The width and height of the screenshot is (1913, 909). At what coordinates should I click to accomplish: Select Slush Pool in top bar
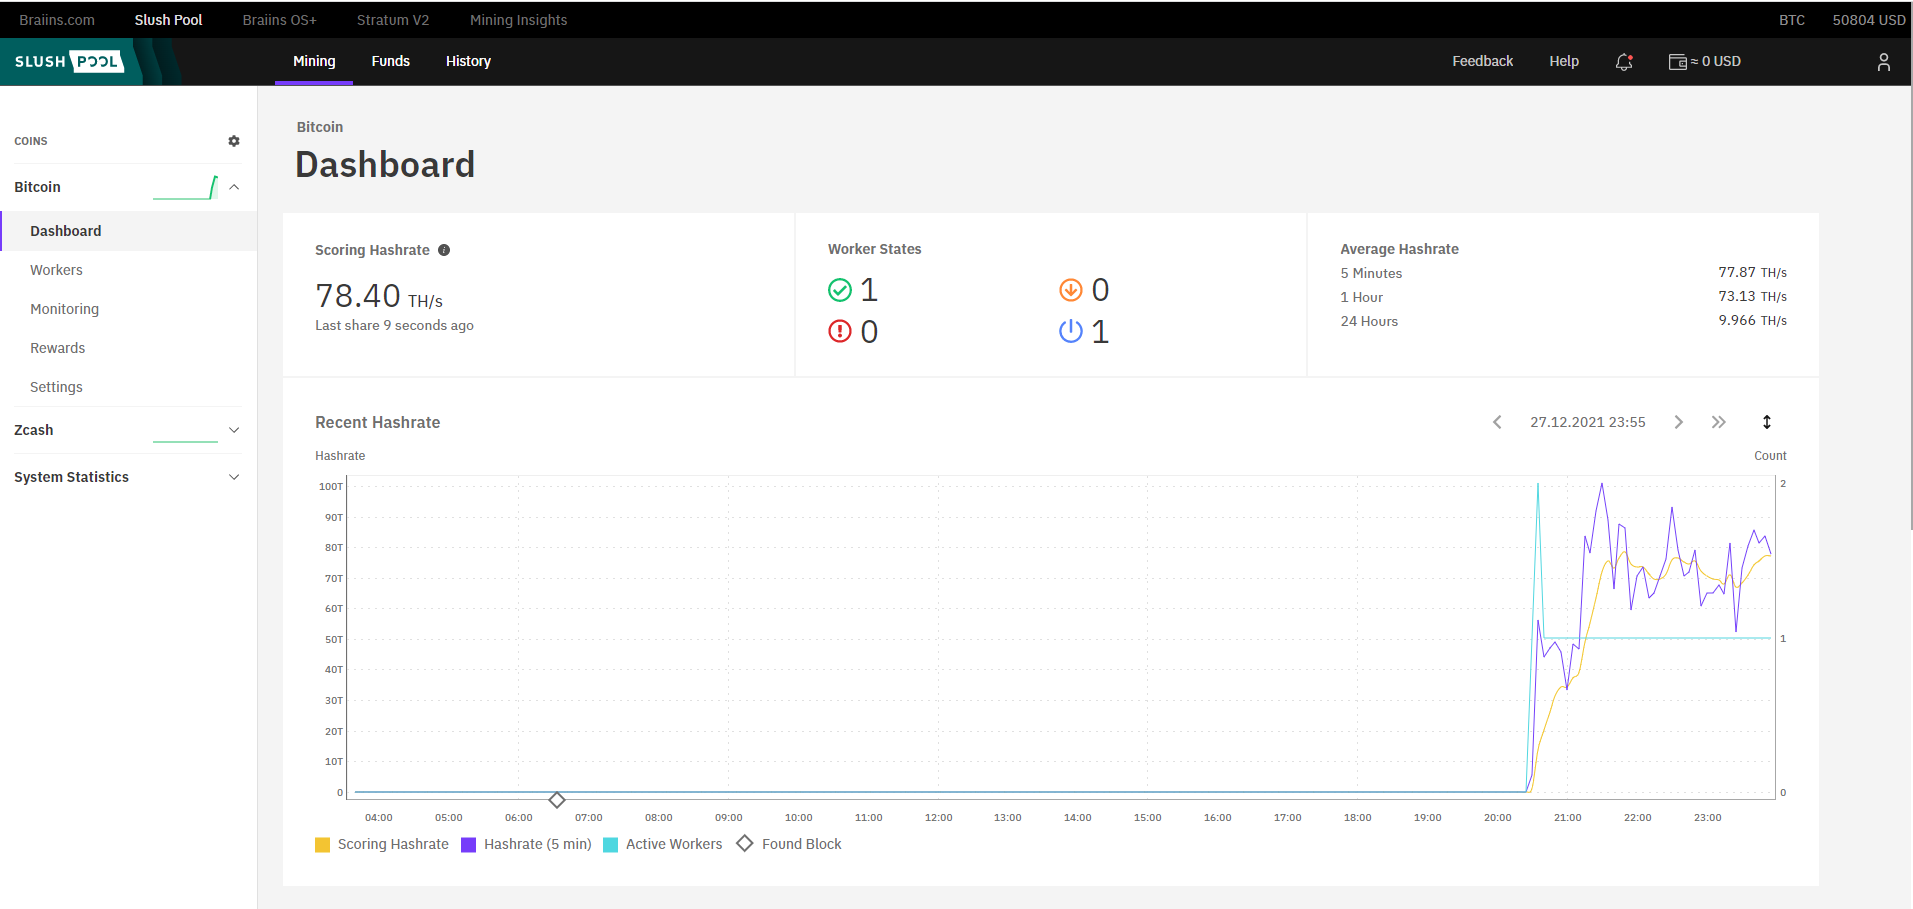(x=168, y=20)
